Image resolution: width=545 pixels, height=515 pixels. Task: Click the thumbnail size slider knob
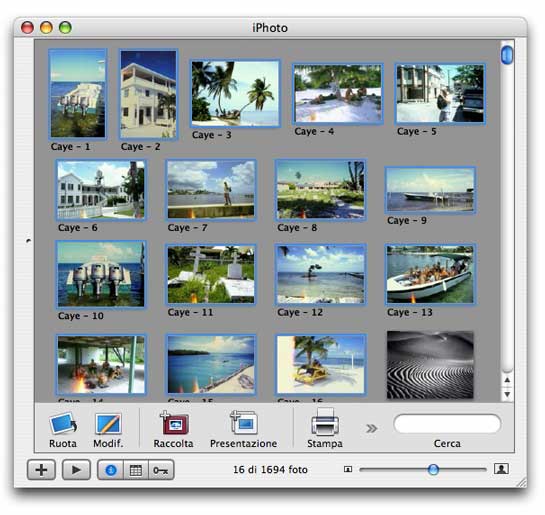click(433, 469)
